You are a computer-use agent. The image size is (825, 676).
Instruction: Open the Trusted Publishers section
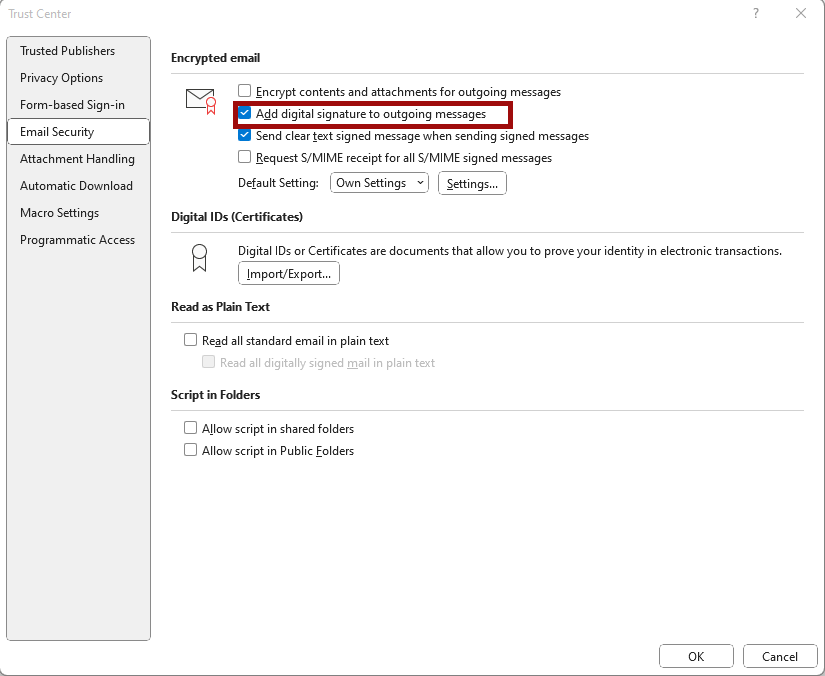tap(67, 51)
